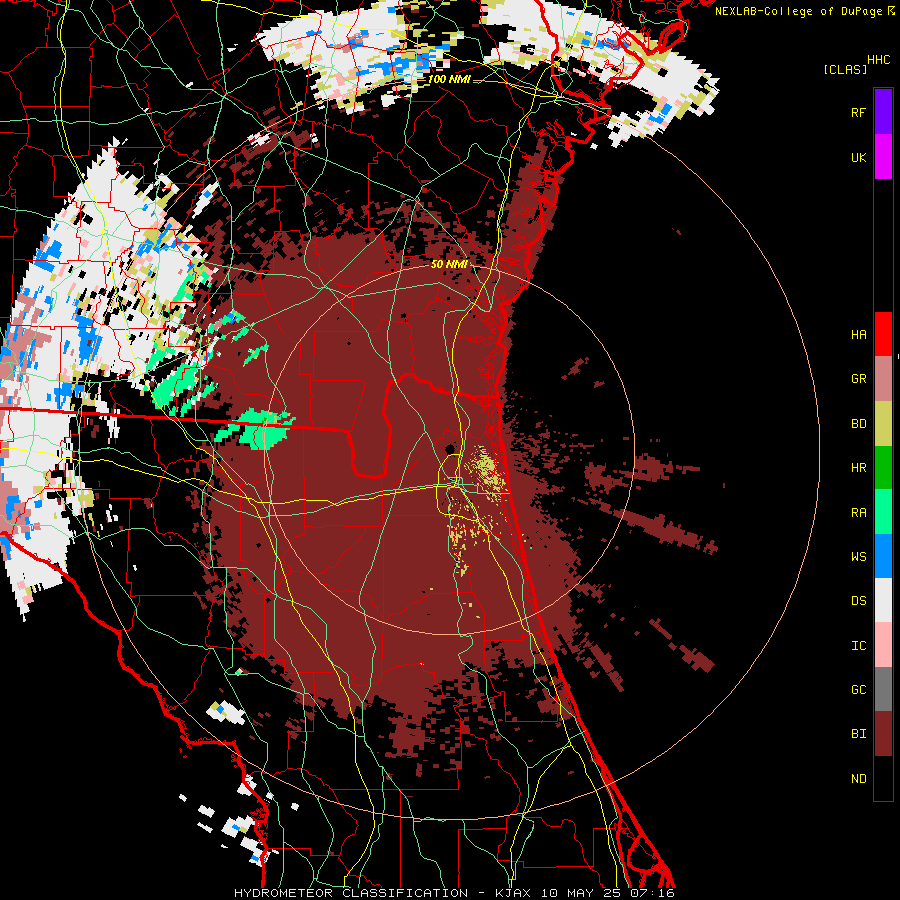The height and width of the screenshot is (900, 900).
Task: Click the HHC product label
Action: coord(879,60)
